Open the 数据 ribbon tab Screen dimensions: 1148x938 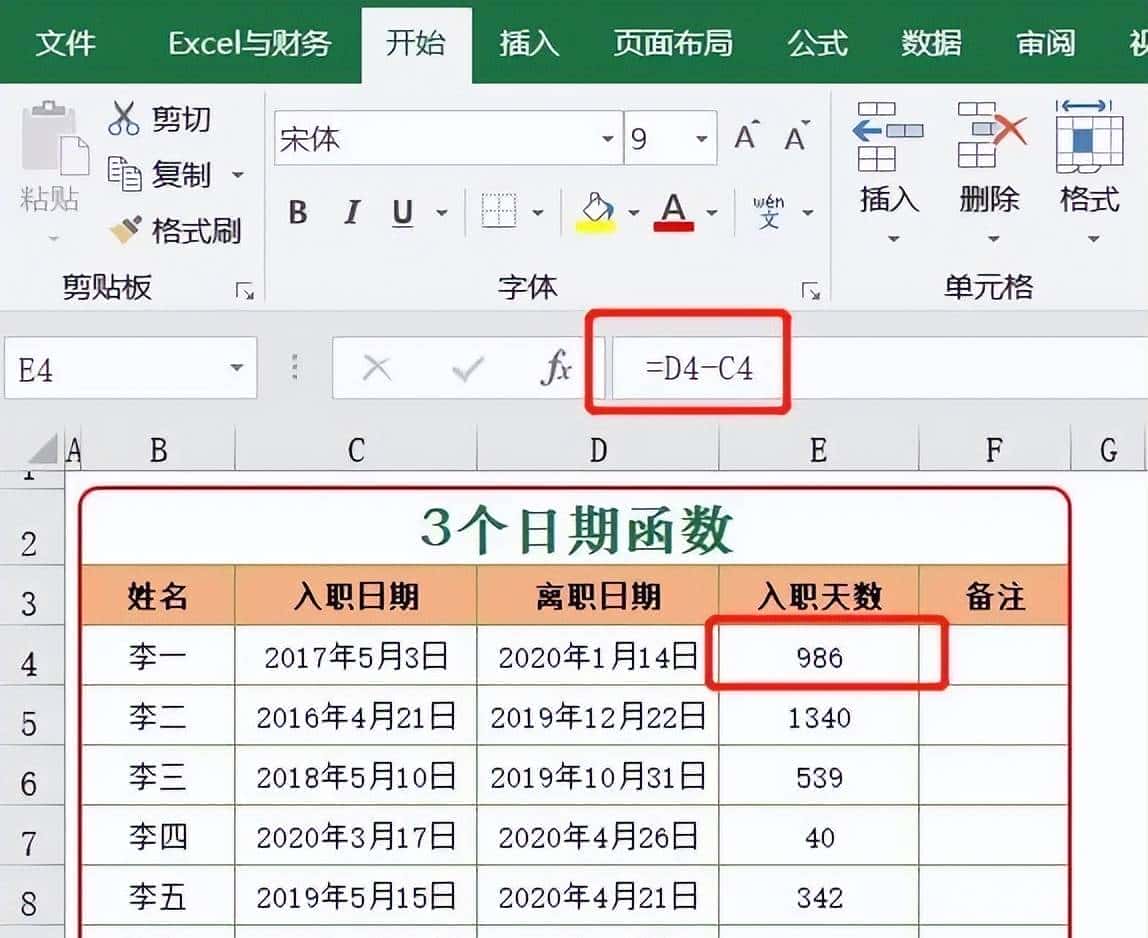[932, 44]
